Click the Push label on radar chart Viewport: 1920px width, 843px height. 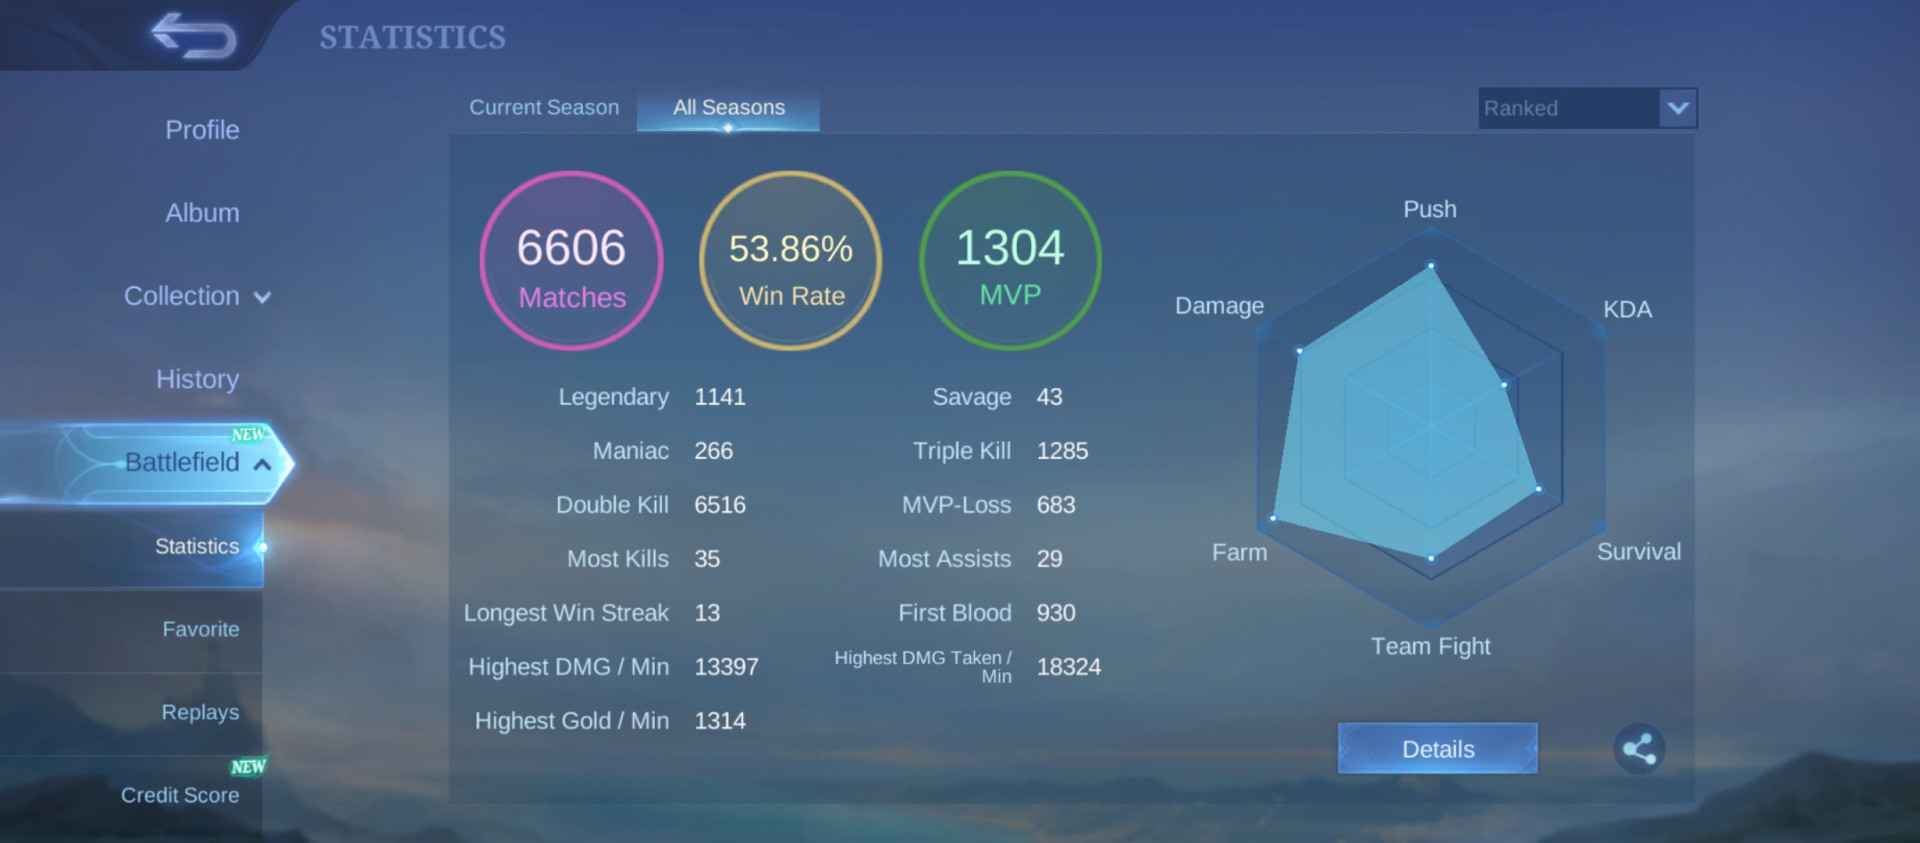pyautogui.click(x=1430, y=209)
